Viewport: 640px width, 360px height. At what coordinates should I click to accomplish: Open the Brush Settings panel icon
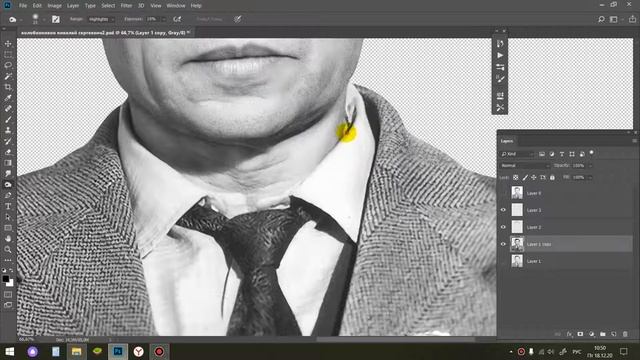click(x=500, y=79)
